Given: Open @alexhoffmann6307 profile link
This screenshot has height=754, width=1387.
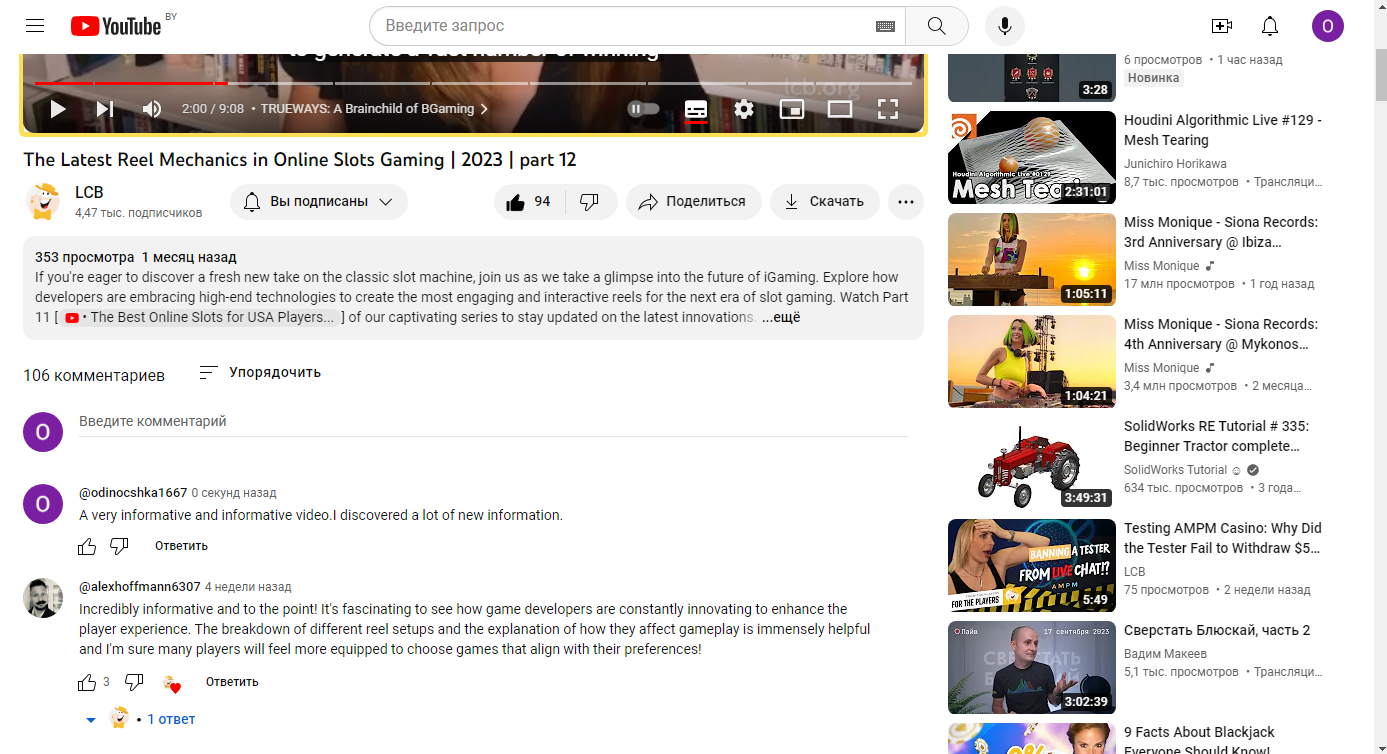Looking at the screenshot, I should [x=140, y=587].
